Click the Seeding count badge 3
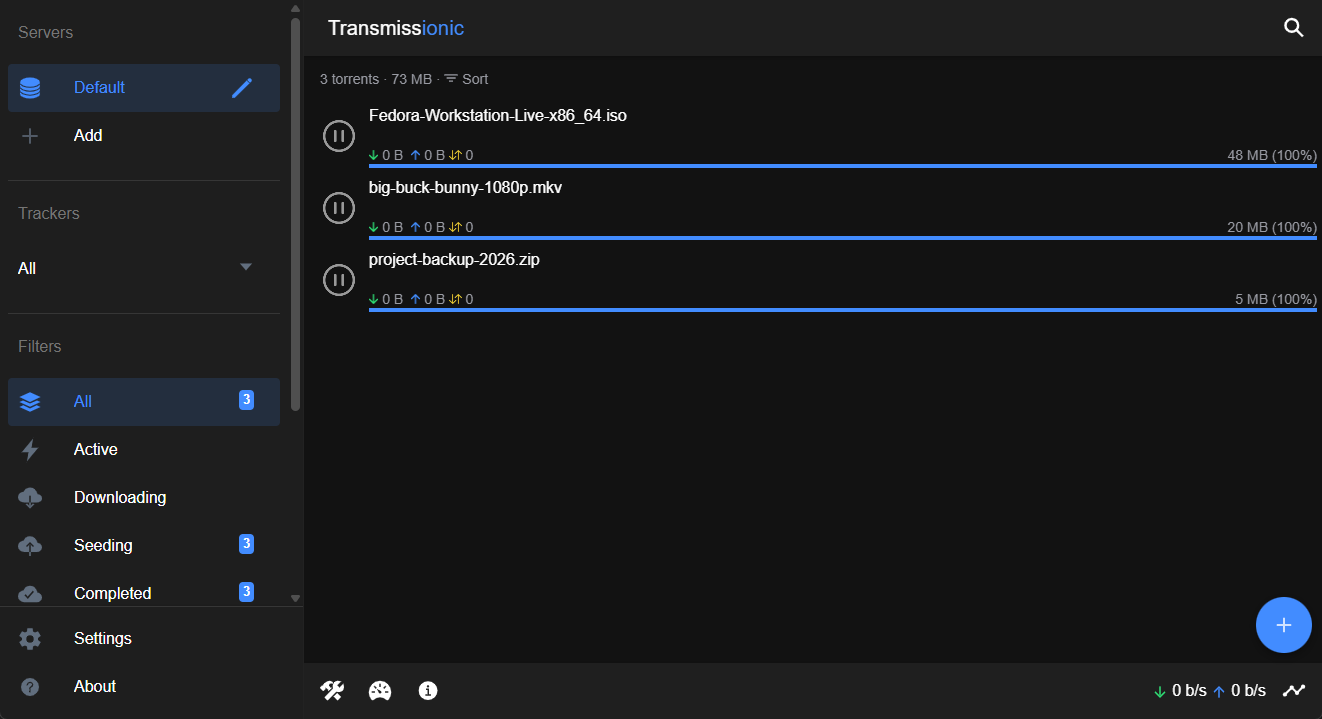The height and width of the screenshot is (719, 1322). tap(246, 544)
